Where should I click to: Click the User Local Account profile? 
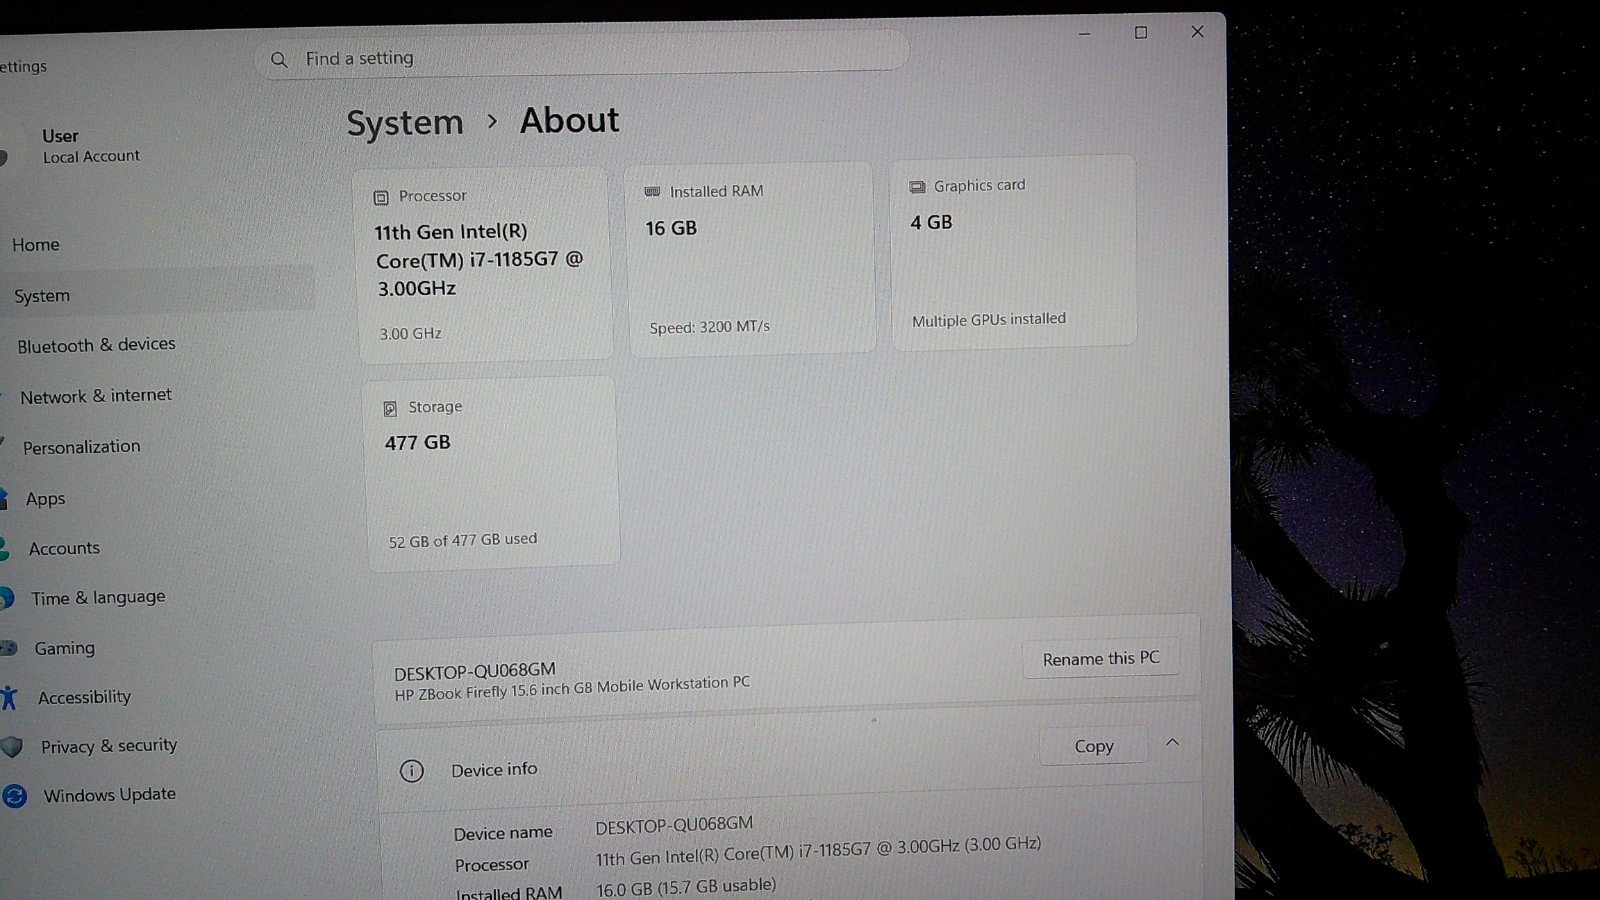(x=90, y=146)
